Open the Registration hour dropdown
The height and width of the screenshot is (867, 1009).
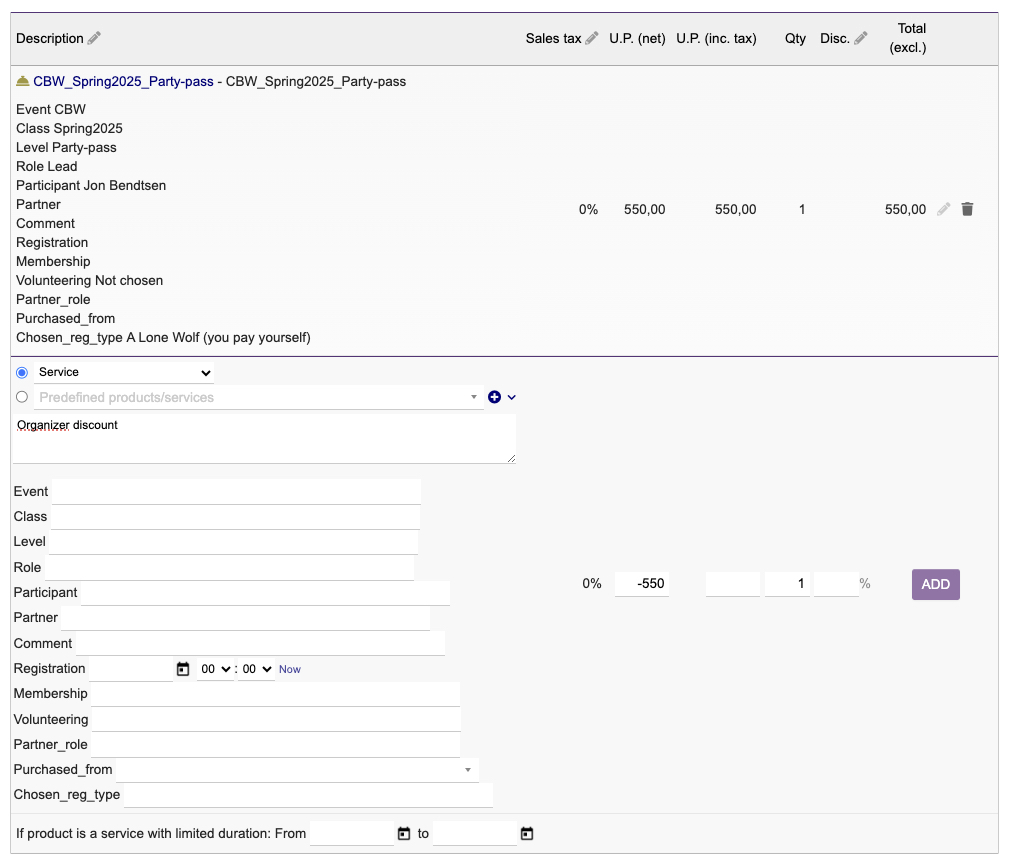point(215,669)
